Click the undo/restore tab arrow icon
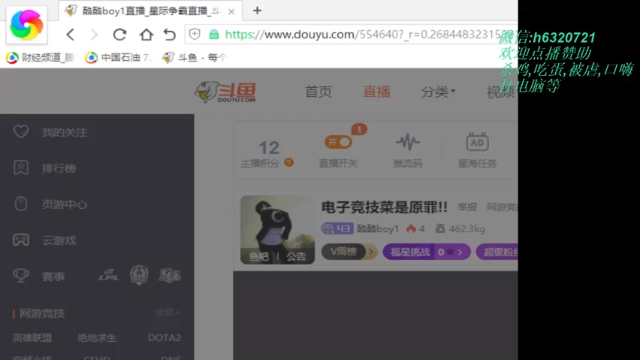Screen dimensions: 640x360 [x=169, y=35]
